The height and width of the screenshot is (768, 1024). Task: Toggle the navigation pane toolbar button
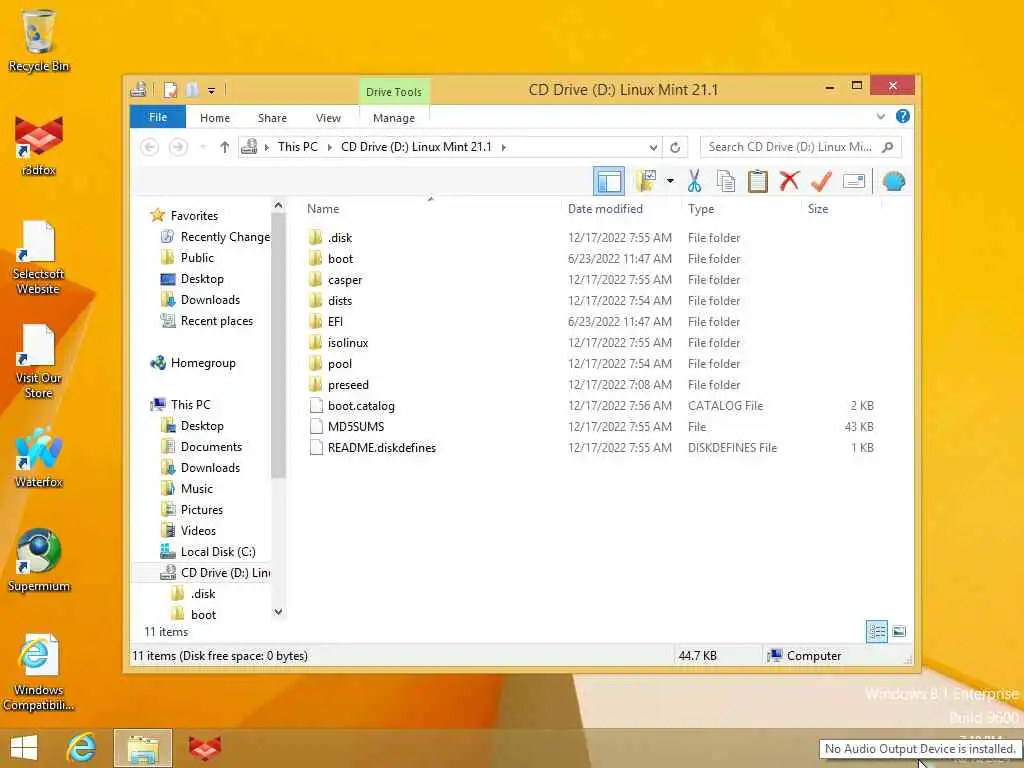point(609,182)
